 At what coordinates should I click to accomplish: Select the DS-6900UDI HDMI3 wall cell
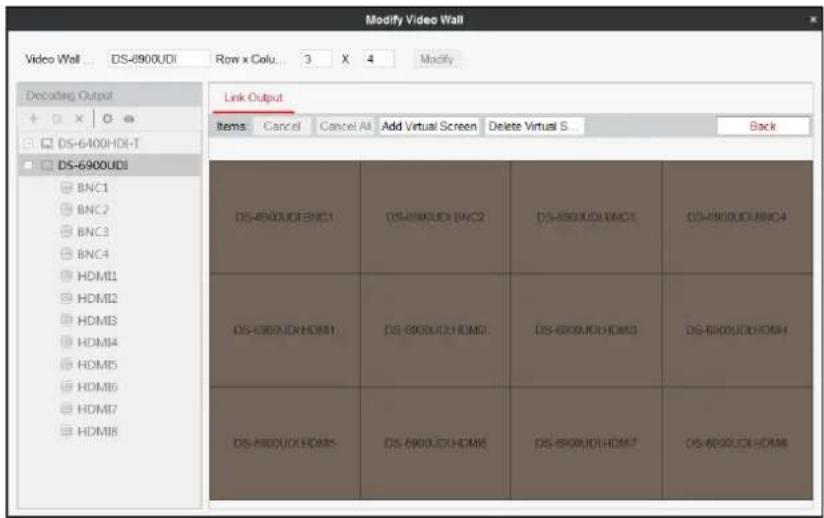(x=586, y=330)
